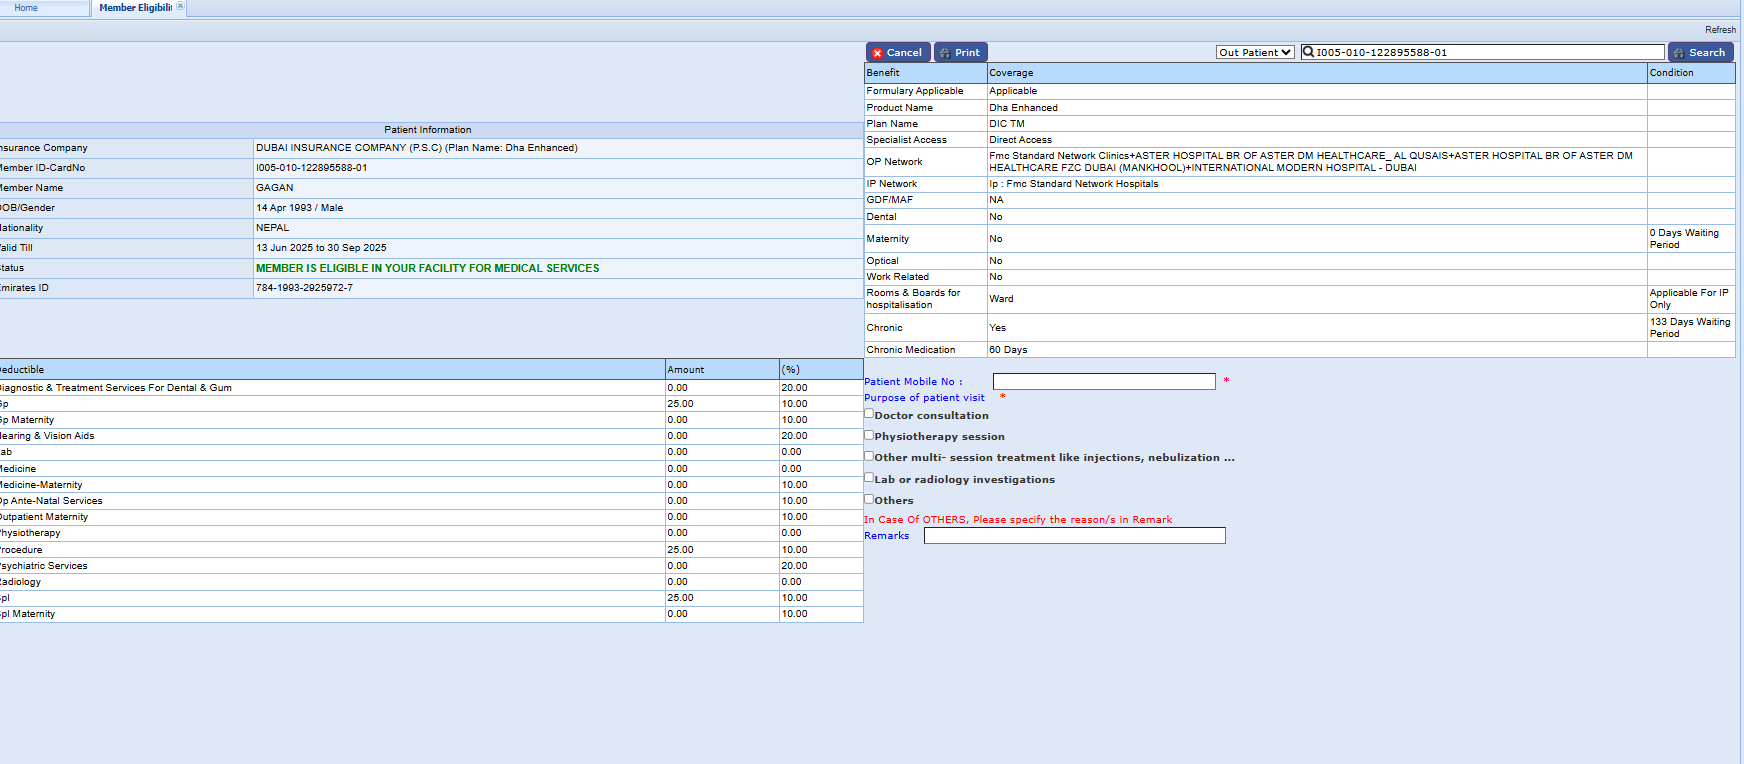Switch to the Home tab

click(x=27, y=8)
